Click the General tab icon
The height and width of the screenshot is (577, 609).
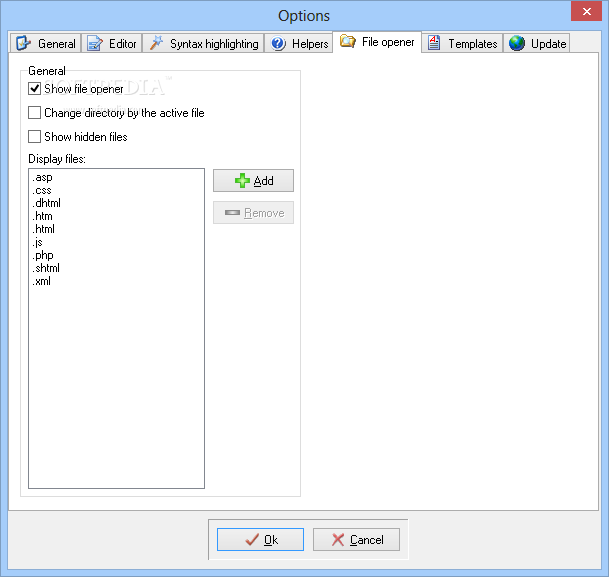coord(23,43)
